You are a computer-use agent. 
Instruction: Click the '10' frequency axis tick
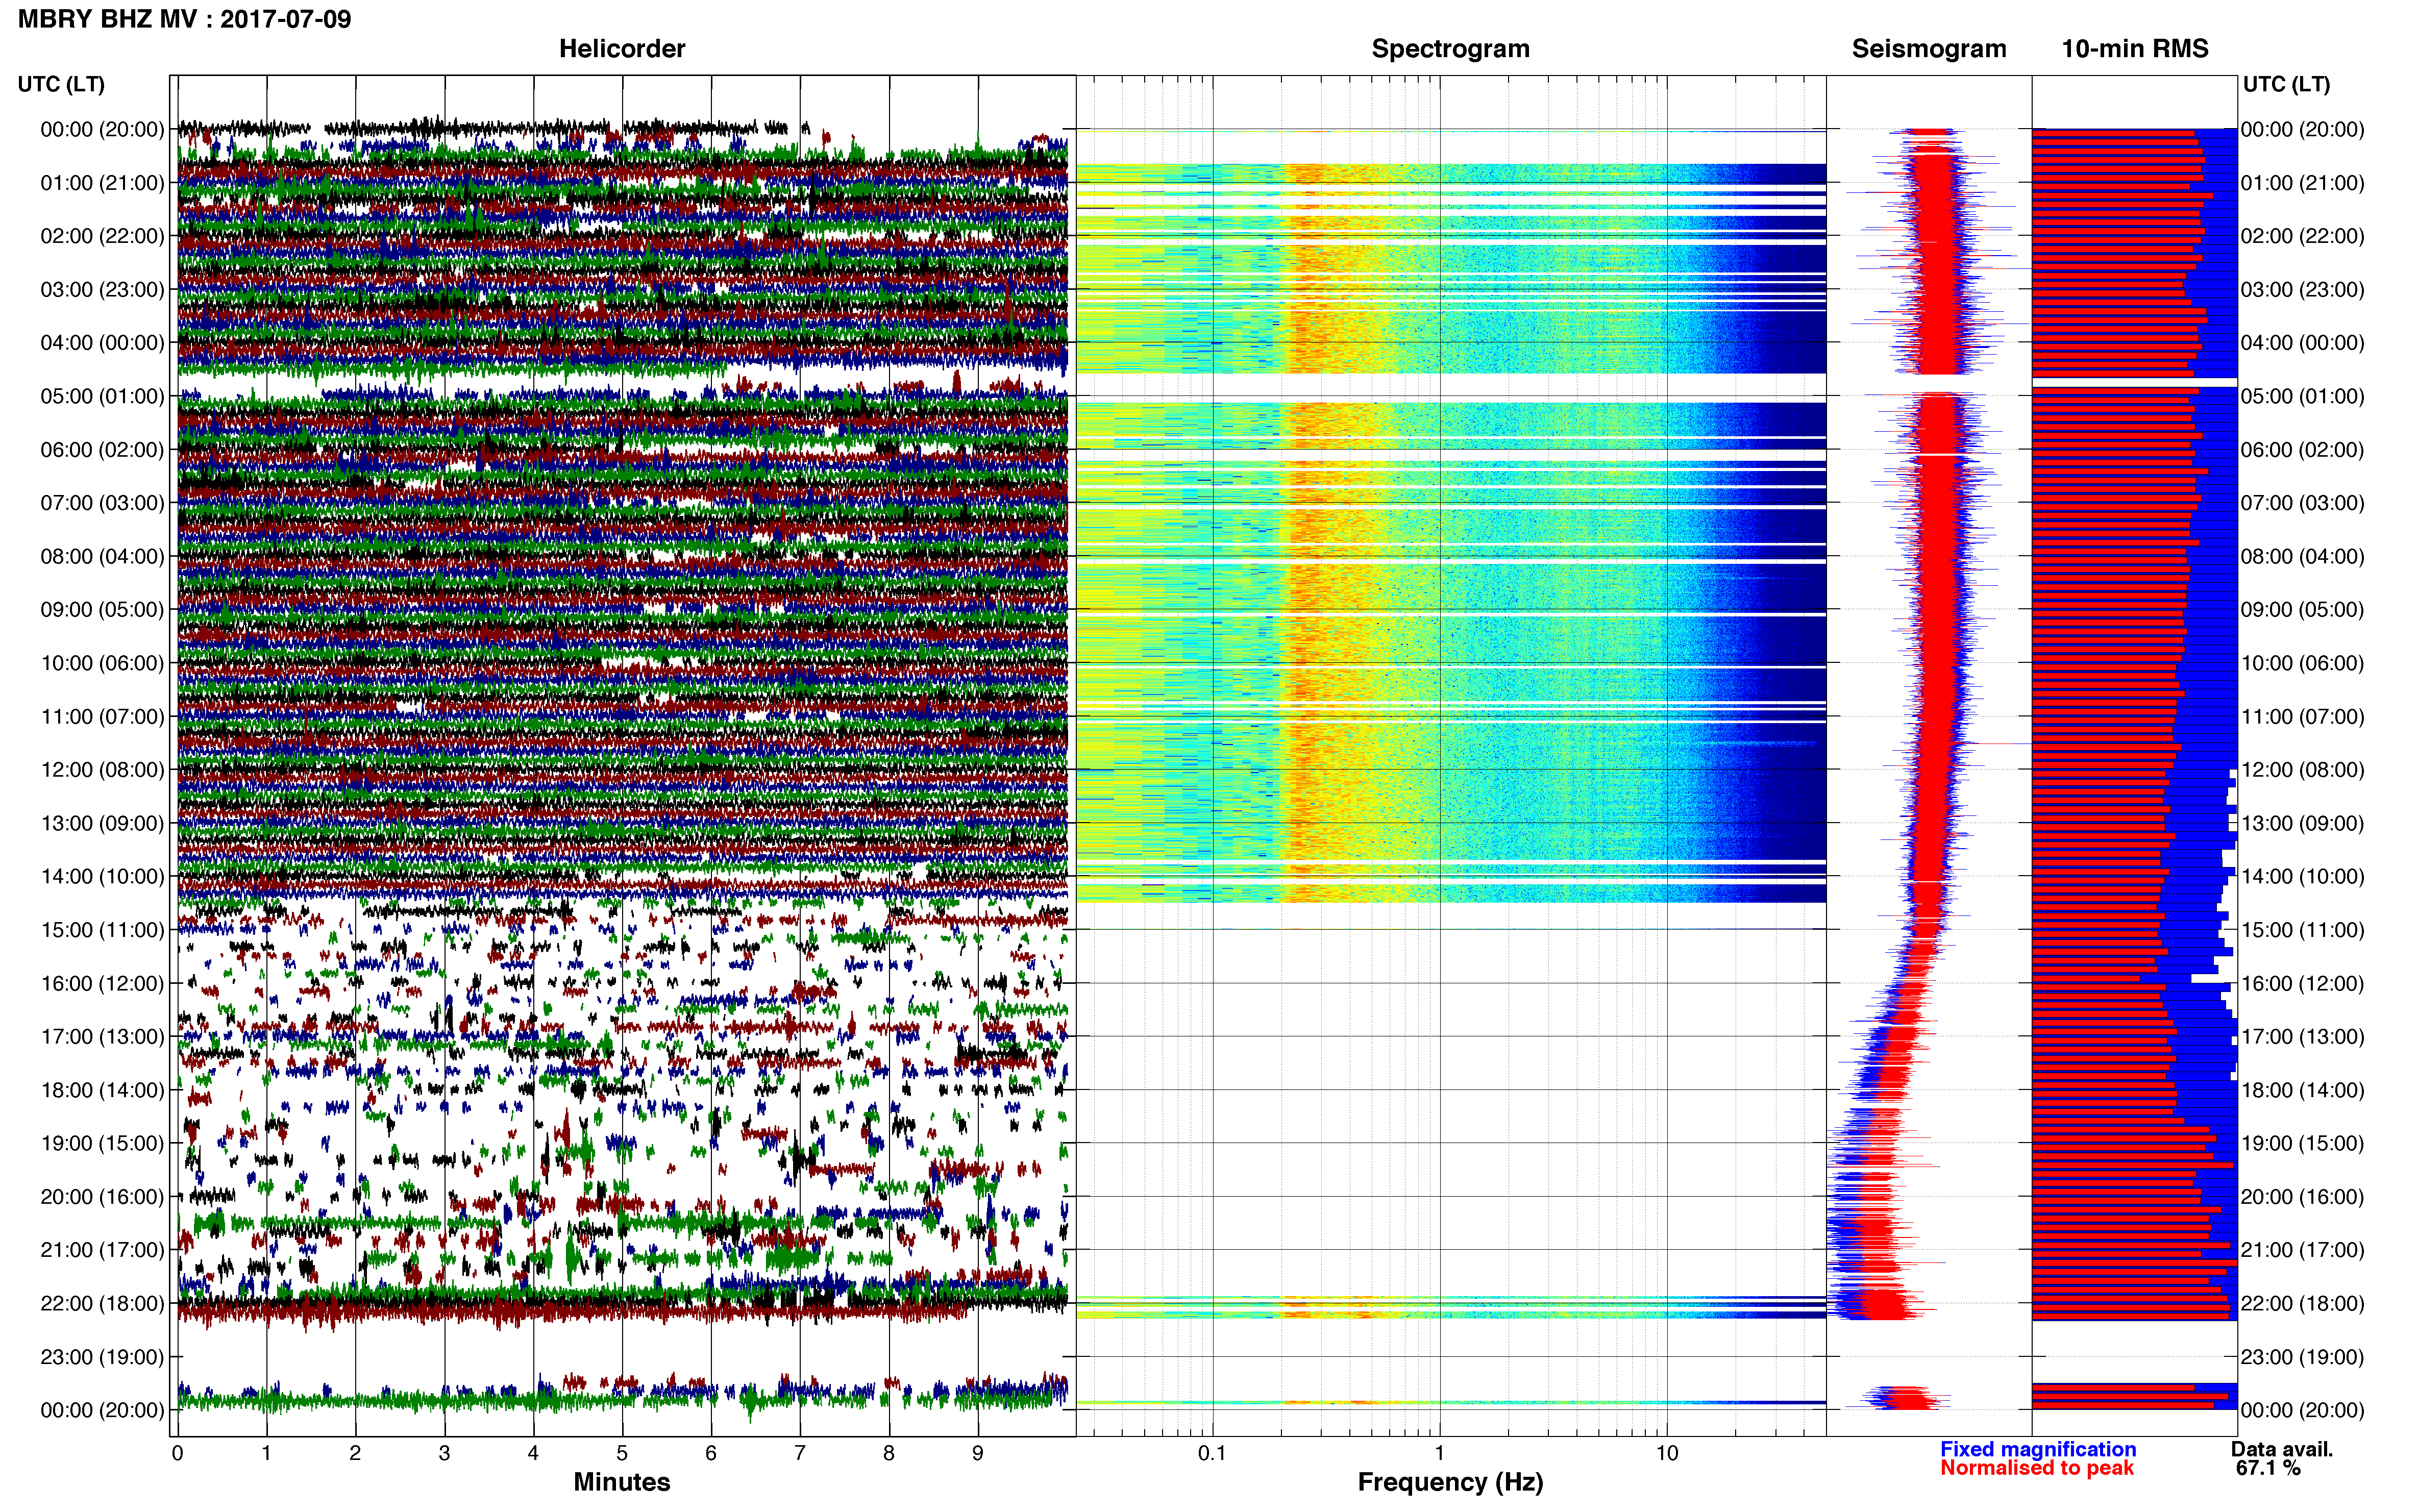coord(1667,1454)
